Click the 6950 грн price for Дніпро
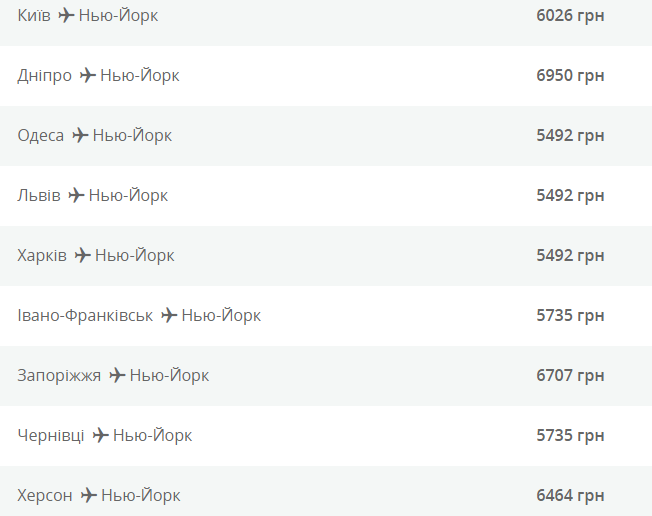Viewport: 652px width, 516px height. click(570, 76)
